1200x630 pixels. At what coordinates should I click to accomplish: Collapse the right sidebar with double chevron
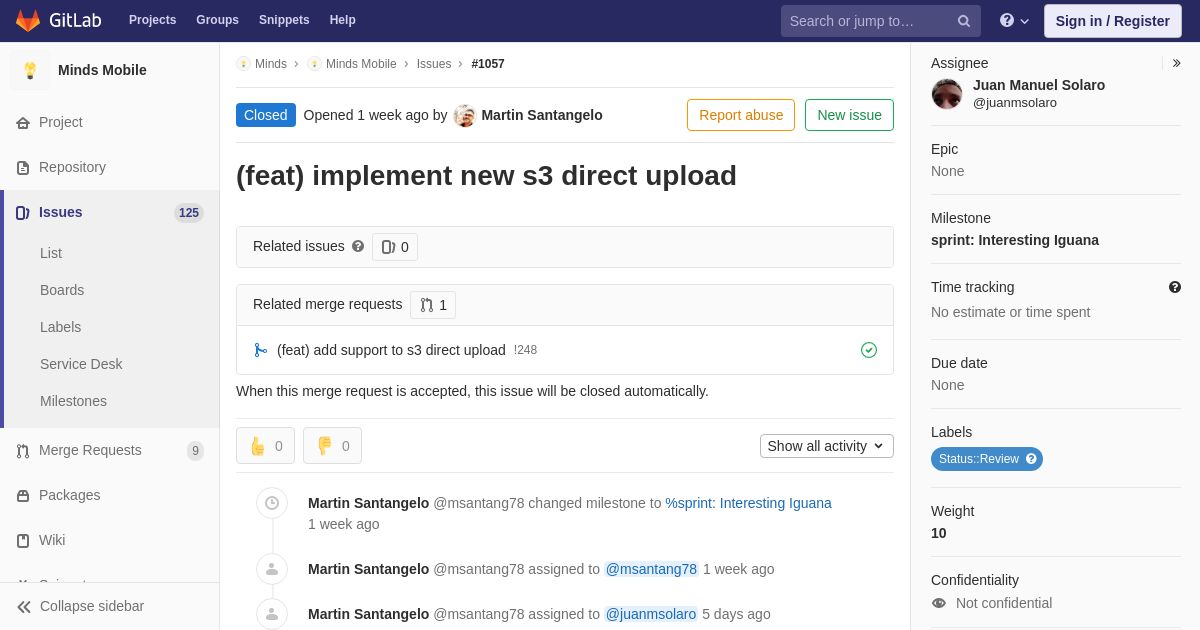click(1176, 63)
